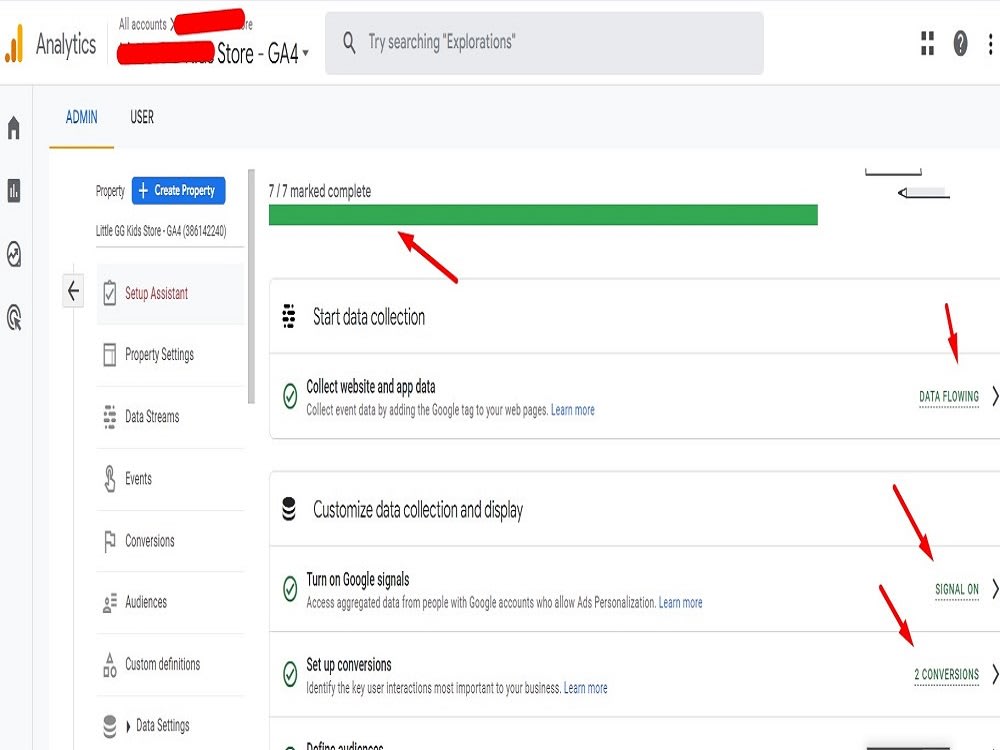The height and width of the screenshot is (750, 1000).
Task: Open the Home icon in left rail
Action: [x=14, y=128]
